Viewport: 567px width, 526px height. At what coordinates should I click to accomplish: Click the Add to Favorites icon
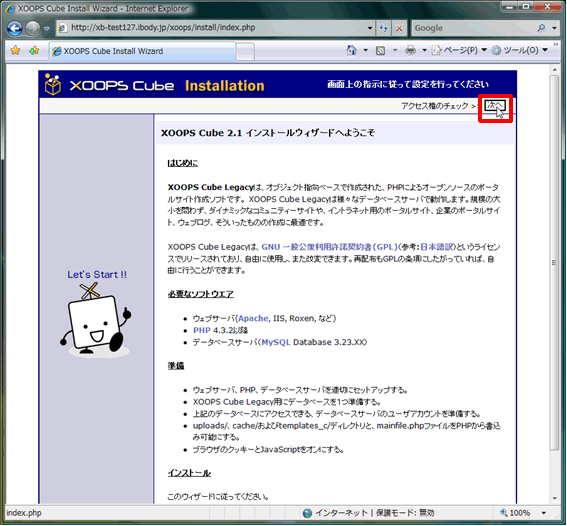(x=34, y=51)
